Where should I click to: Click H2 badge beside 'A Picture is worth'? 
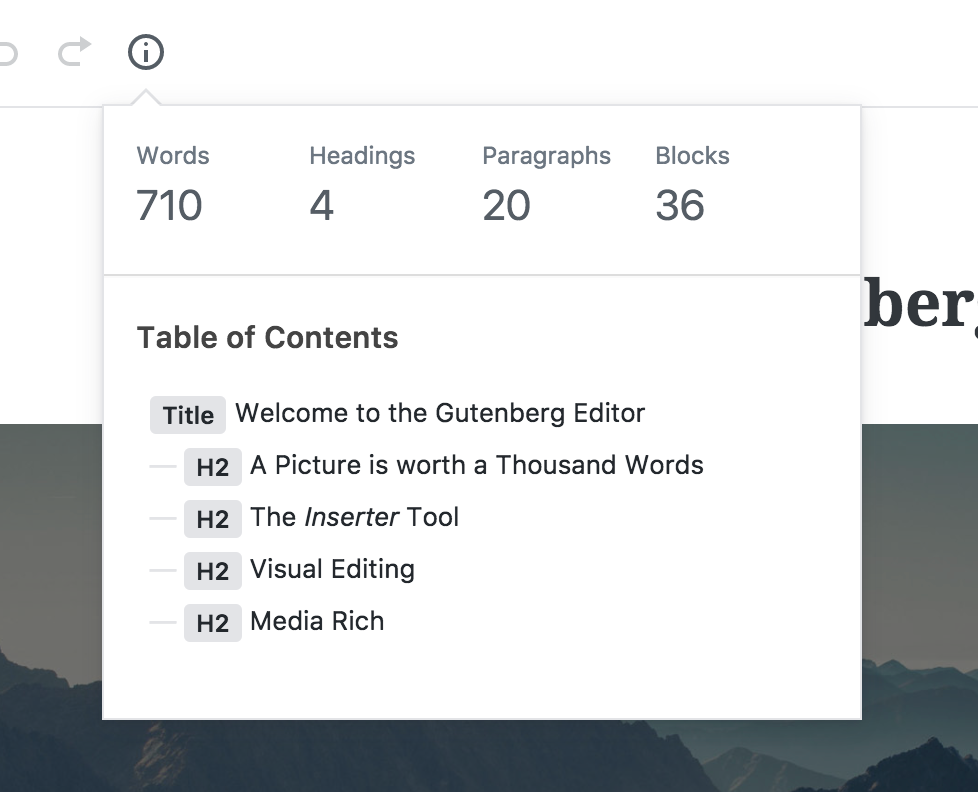[x=213, y=467]
